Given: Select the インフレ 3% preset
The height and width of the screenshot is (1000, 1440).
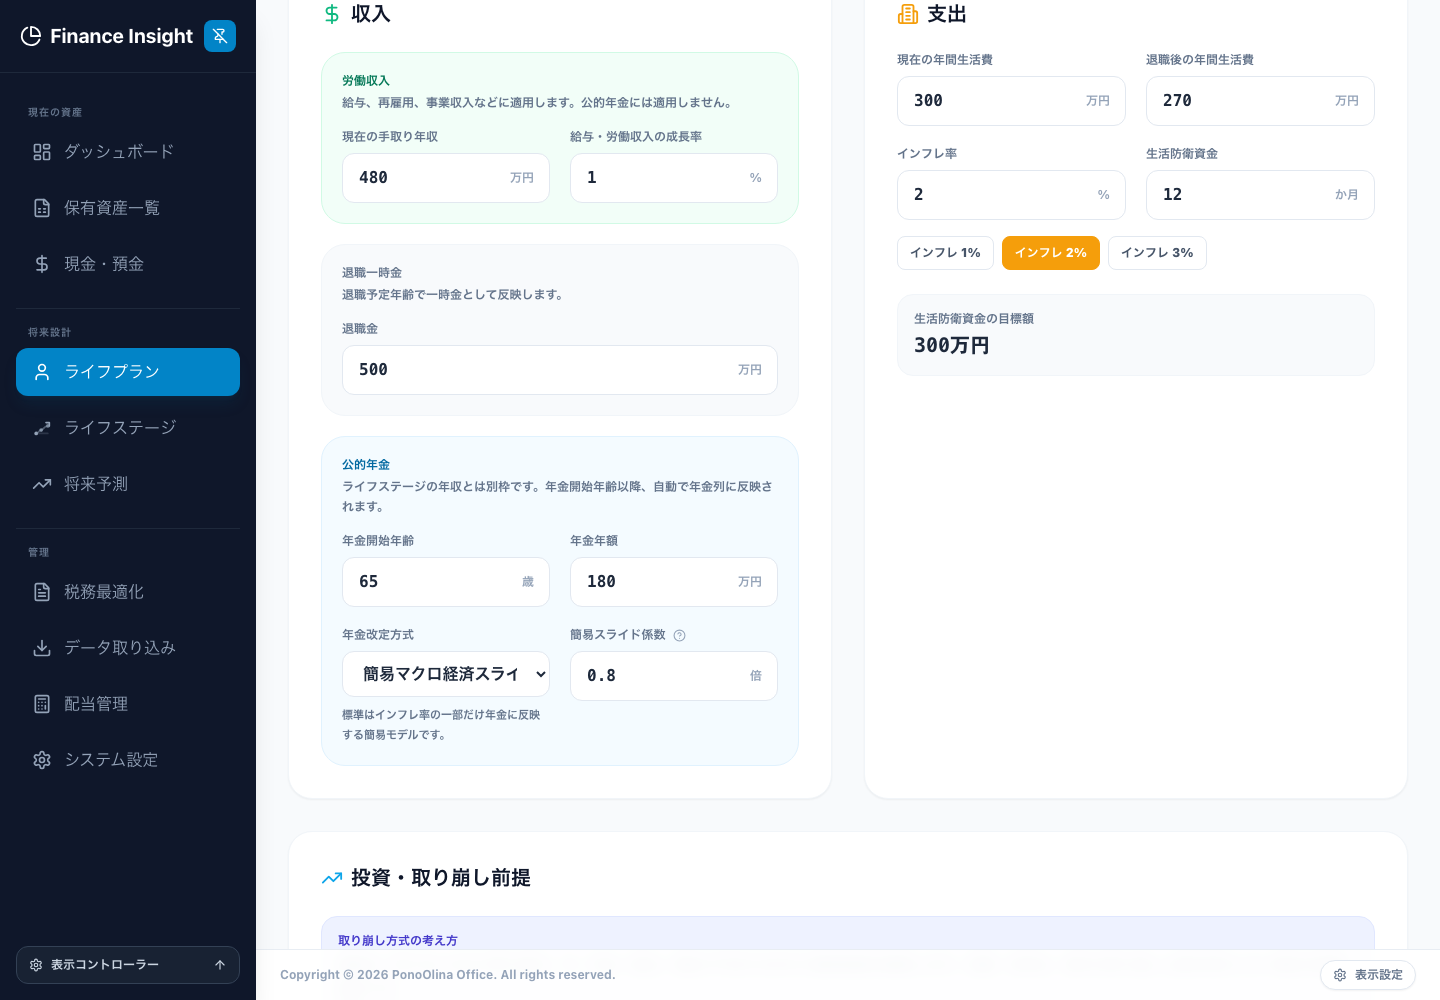Looking at the screenshot, I should 1157,253.
